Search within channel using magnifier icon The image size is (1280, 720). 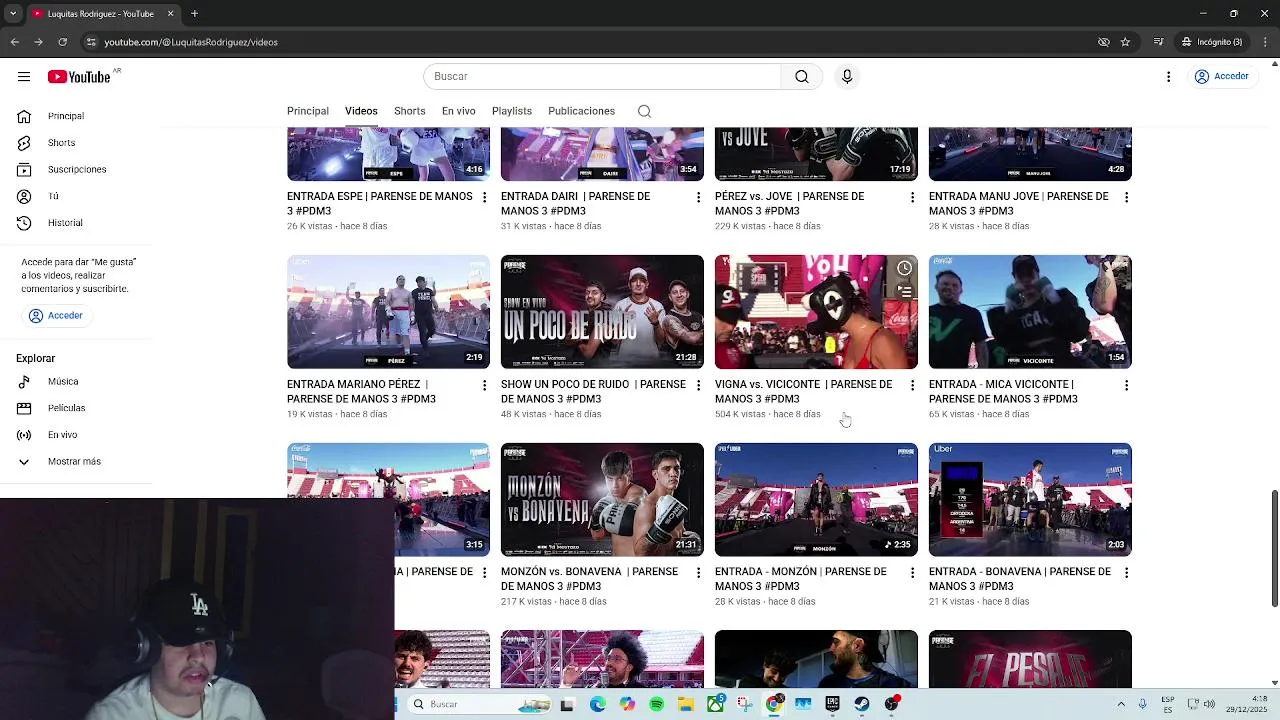[644, 111]
